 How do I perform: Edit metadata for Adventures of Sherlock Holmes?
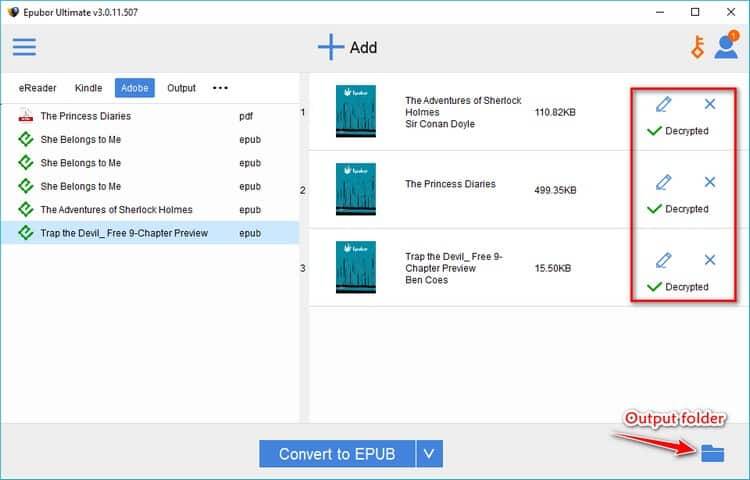[663, 104]
